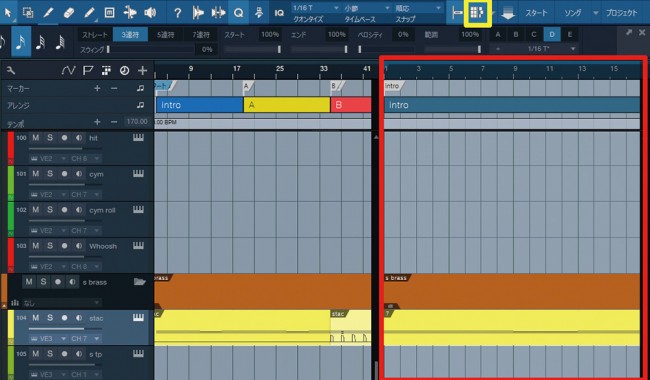This screenshot has width=650, height=380.
Task: Show automation with the curve icon
Action: point(68,70)
